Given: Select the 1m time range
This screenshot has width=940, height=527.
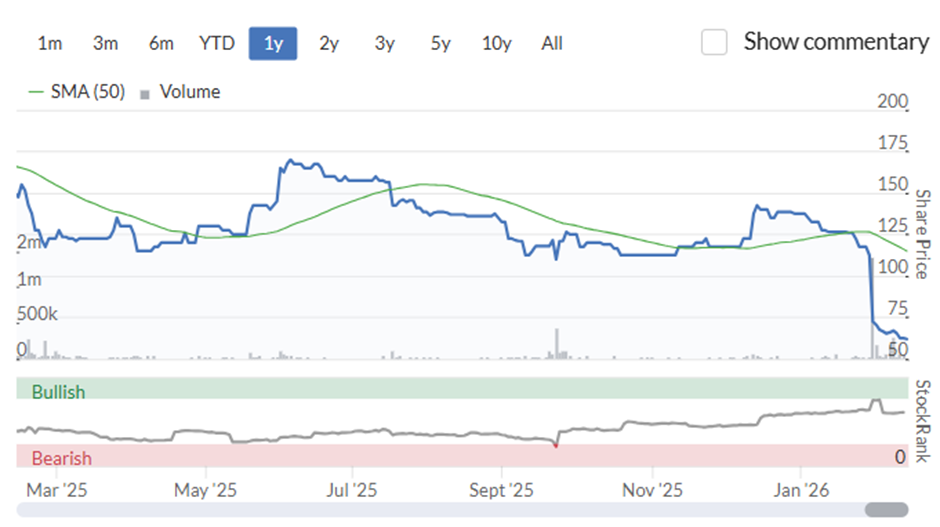Looking at the screenshot, I should coord(50,43).
